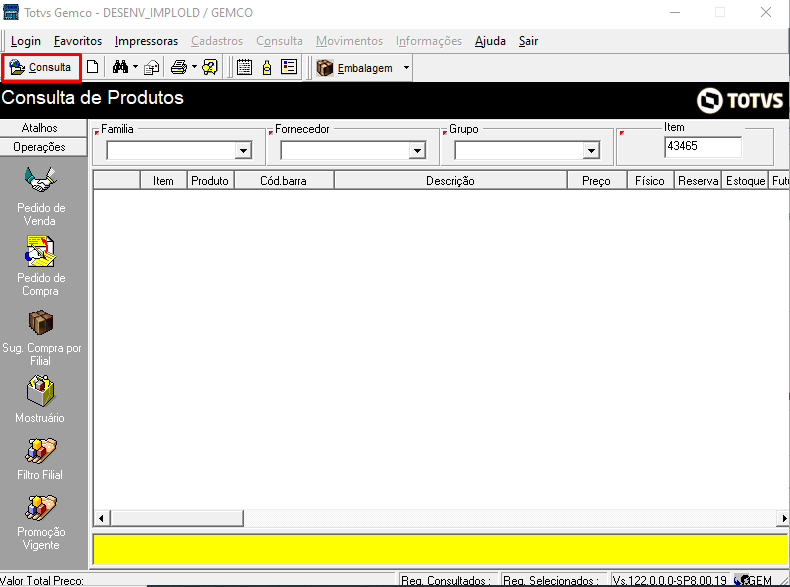Click the Reserva column header
This screenshot has height=587, width=790.
(x=698, y=180)
